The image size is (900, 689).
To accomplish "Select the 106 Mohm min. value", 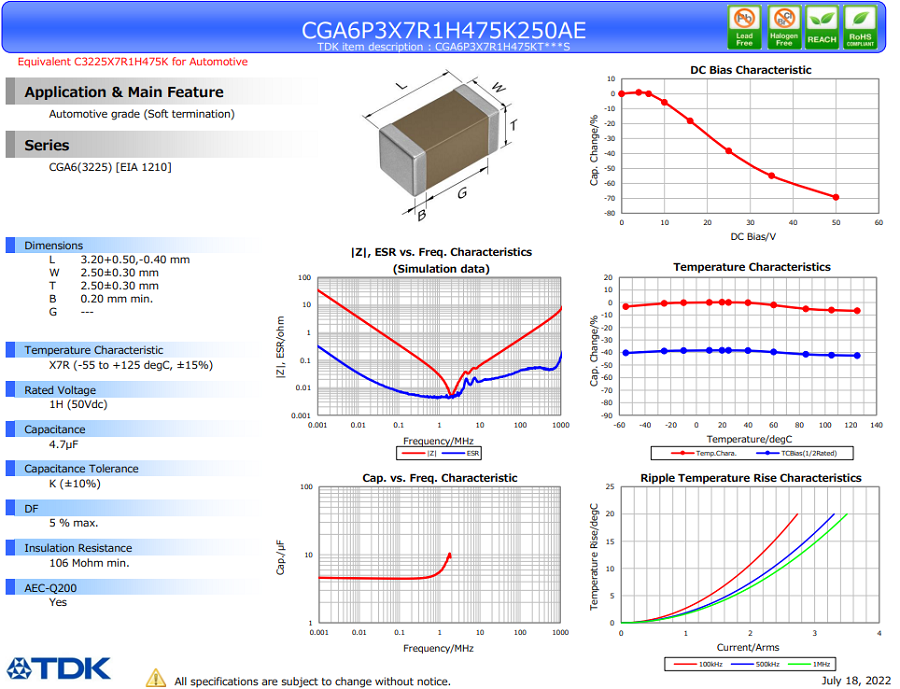I will click(89, 563).
